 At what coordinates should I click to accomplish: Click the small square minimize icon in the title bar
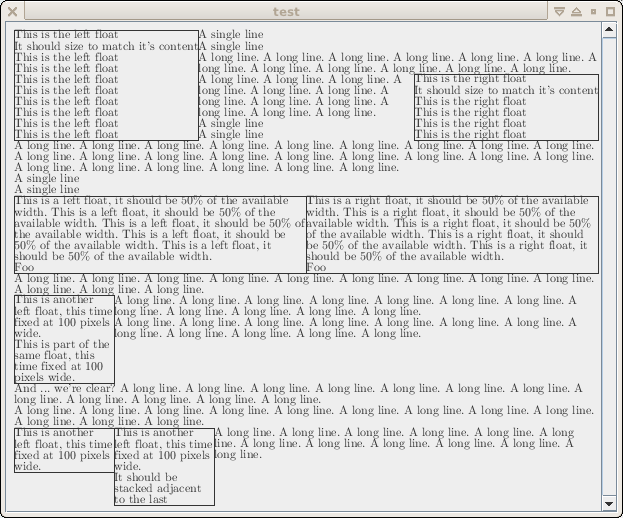(594, 12)
